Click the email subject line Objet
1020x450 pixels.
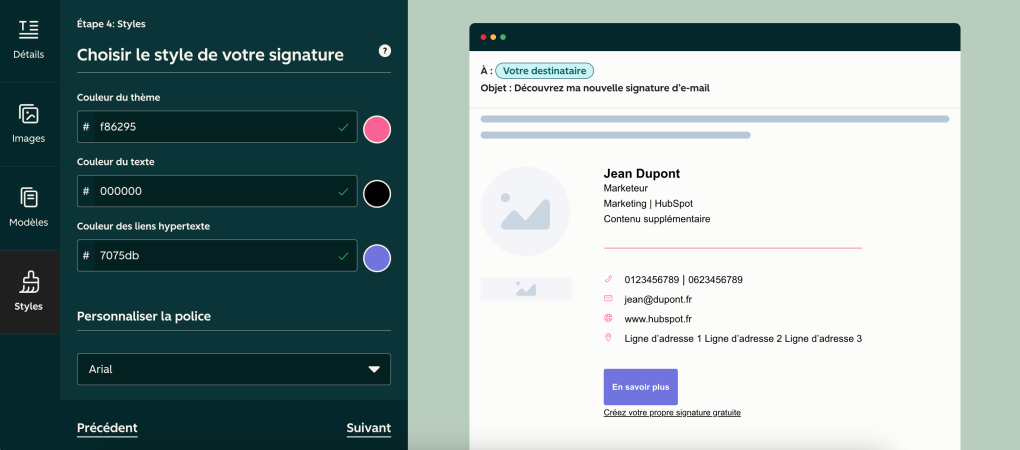coord(595,88)
